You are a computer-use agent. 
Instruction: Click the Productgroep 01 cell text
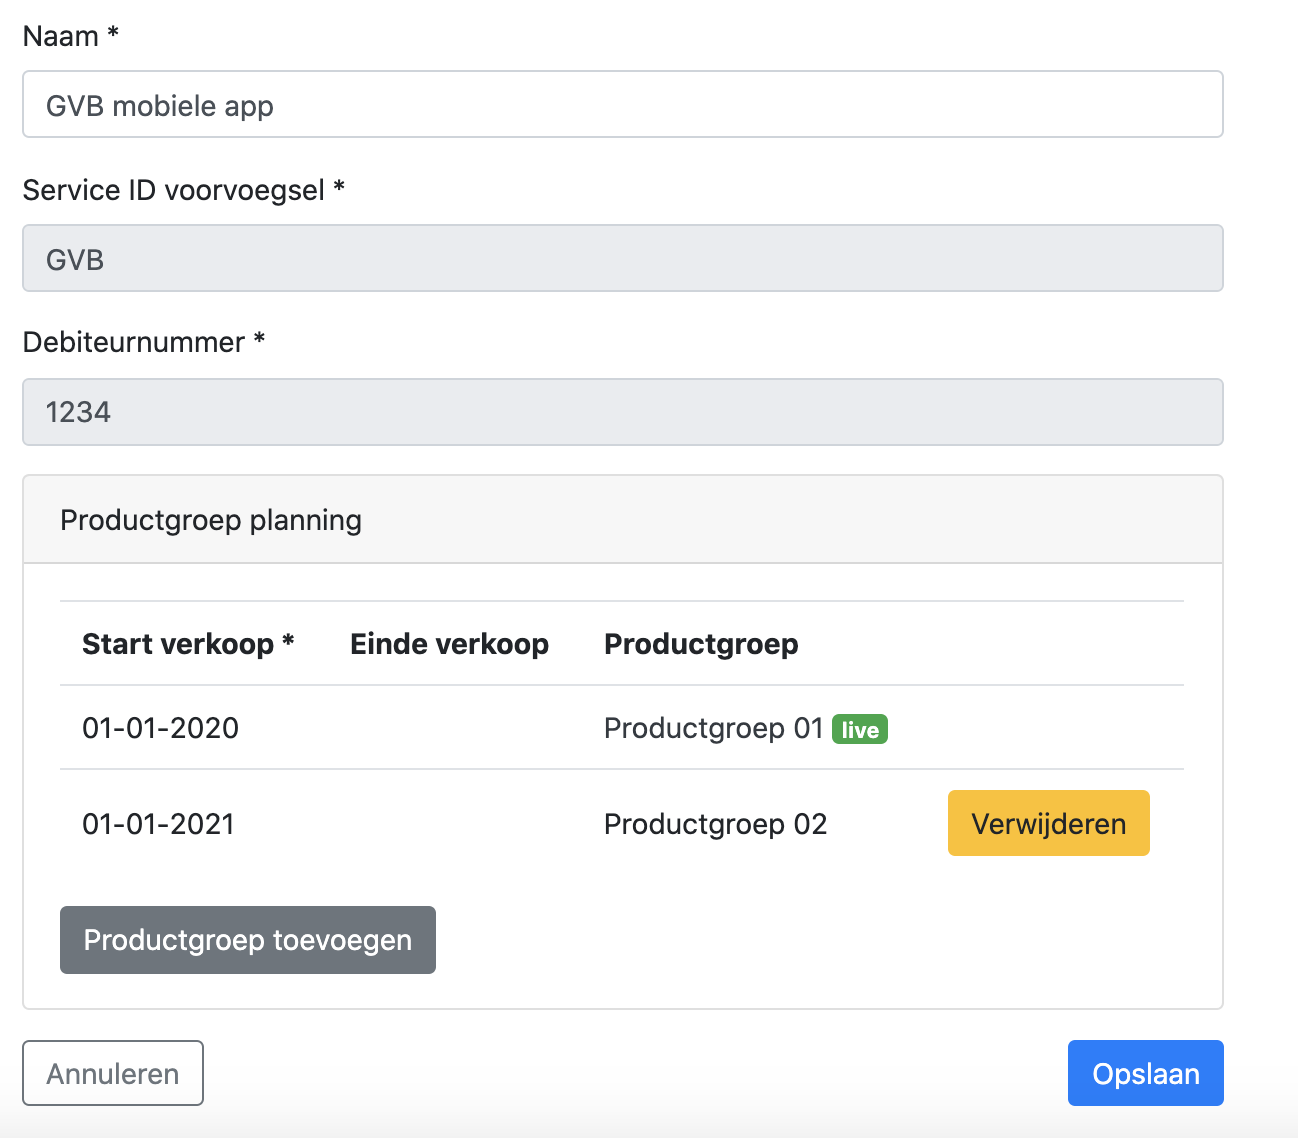click(713, 728)
